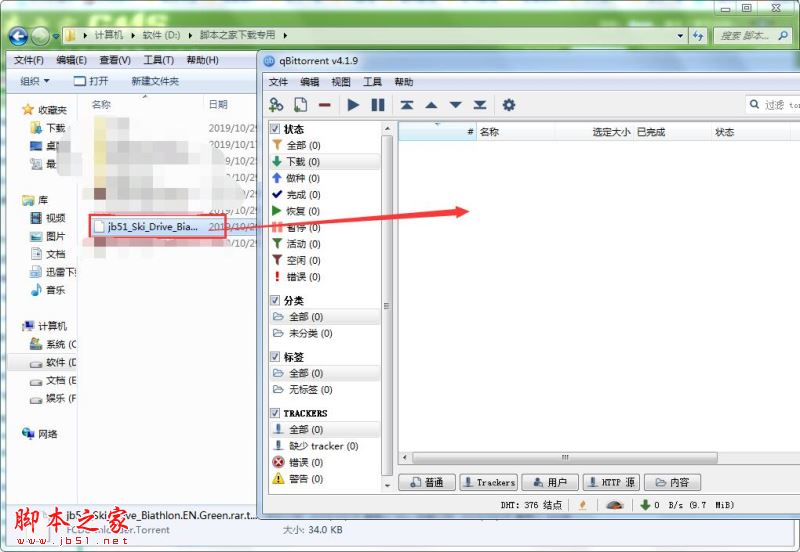Open qBittorrent options gear icon

[x=509, y=105]
